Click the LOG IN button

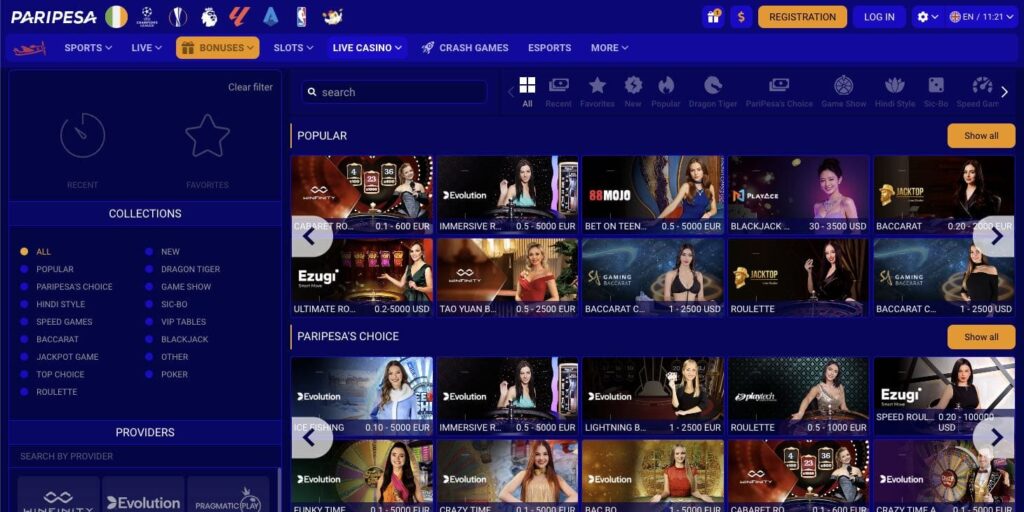pos(879,17)
